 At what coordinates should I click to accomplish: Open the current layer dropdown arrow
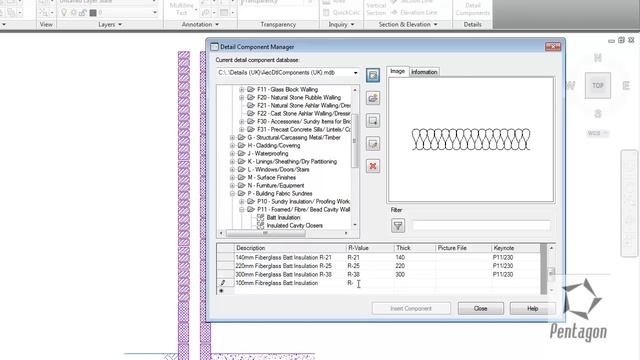coord(155,13)
